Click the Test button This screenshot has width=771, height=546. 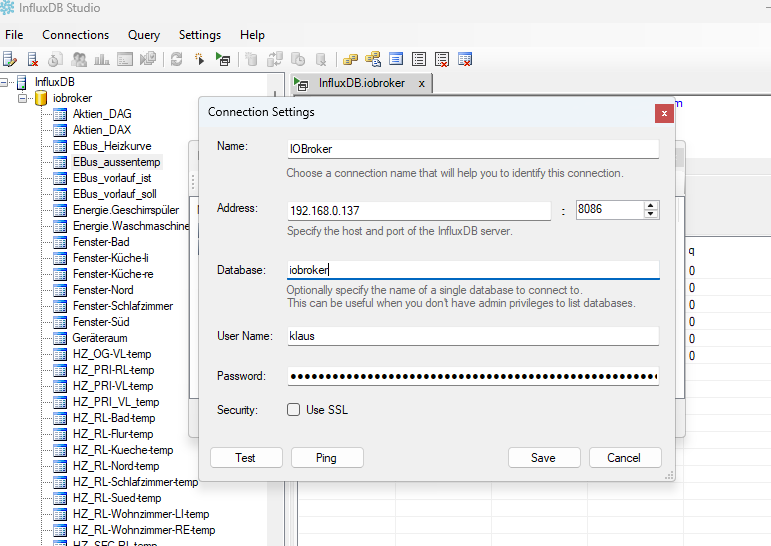click(246, 457)
